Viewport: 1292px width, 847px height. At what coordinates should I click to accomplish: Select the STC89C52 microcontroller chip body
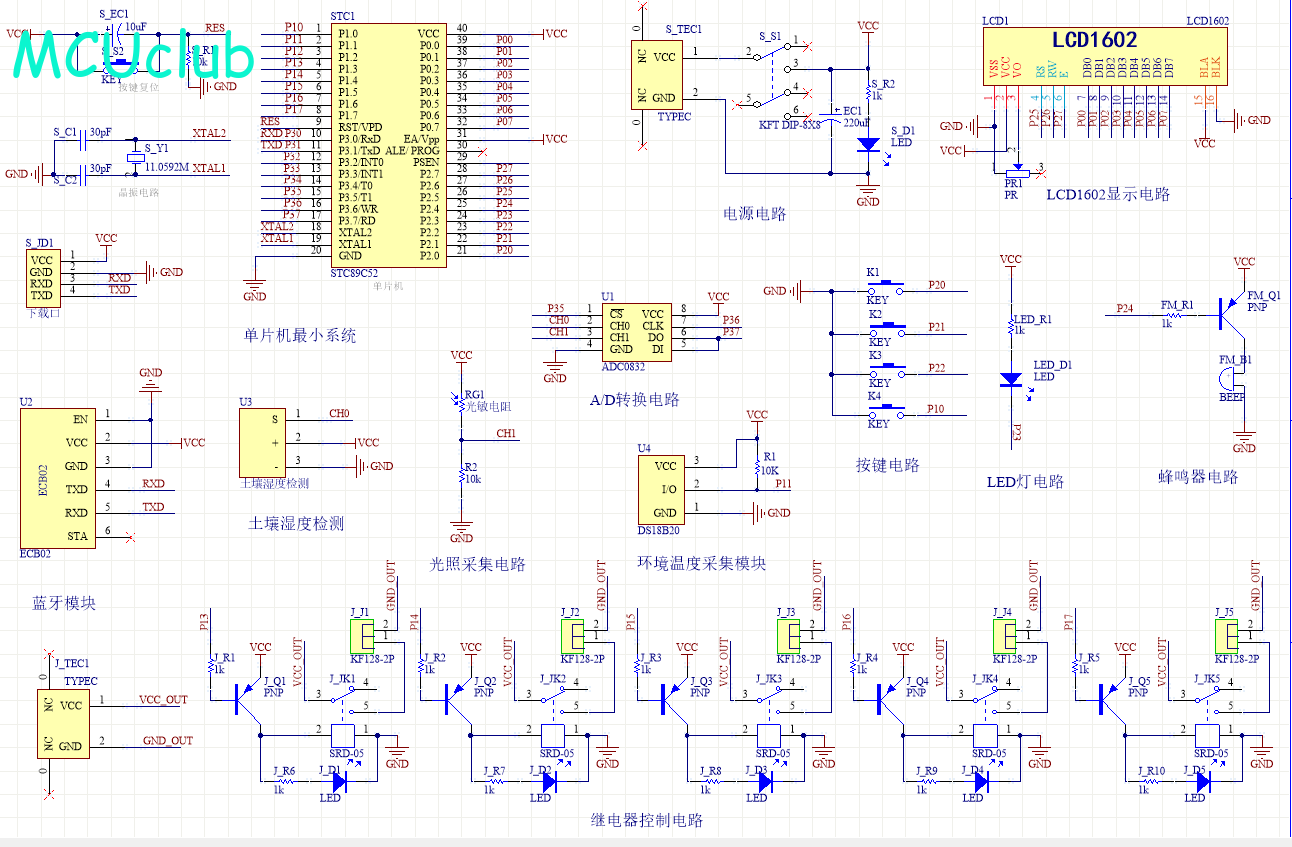pos(387,144)
